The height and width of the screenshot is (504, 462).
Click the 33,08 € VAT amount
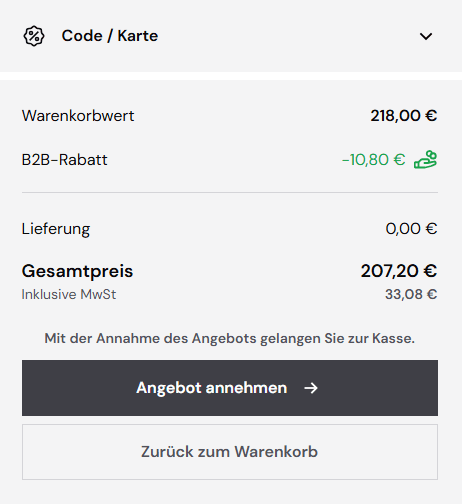click(x=411, y=294)
